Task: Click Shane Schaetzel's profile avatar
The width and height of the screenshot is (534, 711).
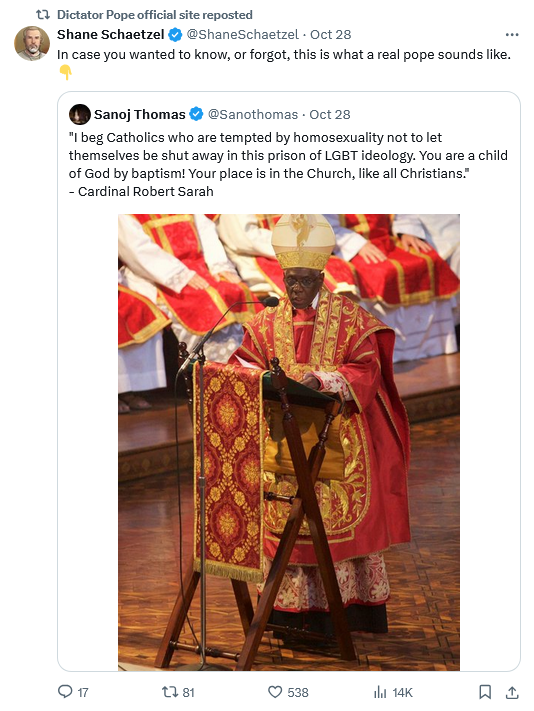Action: [x=32, y=43]
